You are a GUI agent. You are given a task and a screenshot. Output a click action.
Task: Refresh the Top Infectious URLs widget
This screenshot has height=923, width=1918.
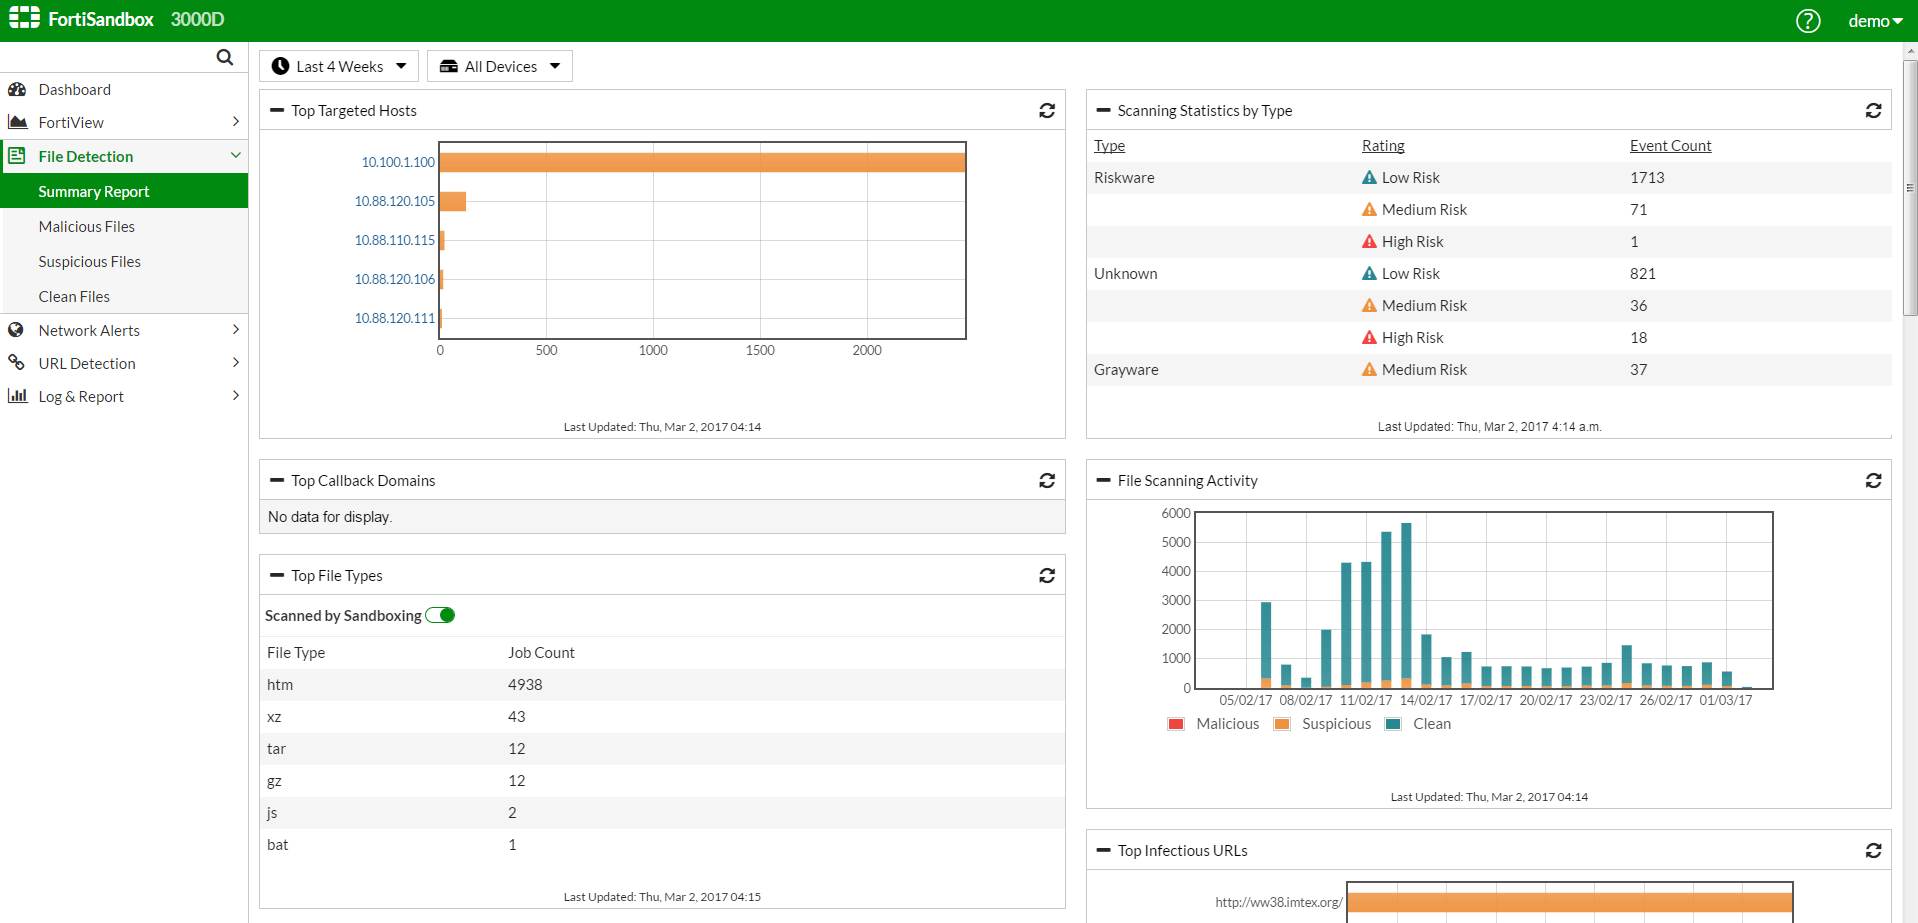coord(1873,851)
